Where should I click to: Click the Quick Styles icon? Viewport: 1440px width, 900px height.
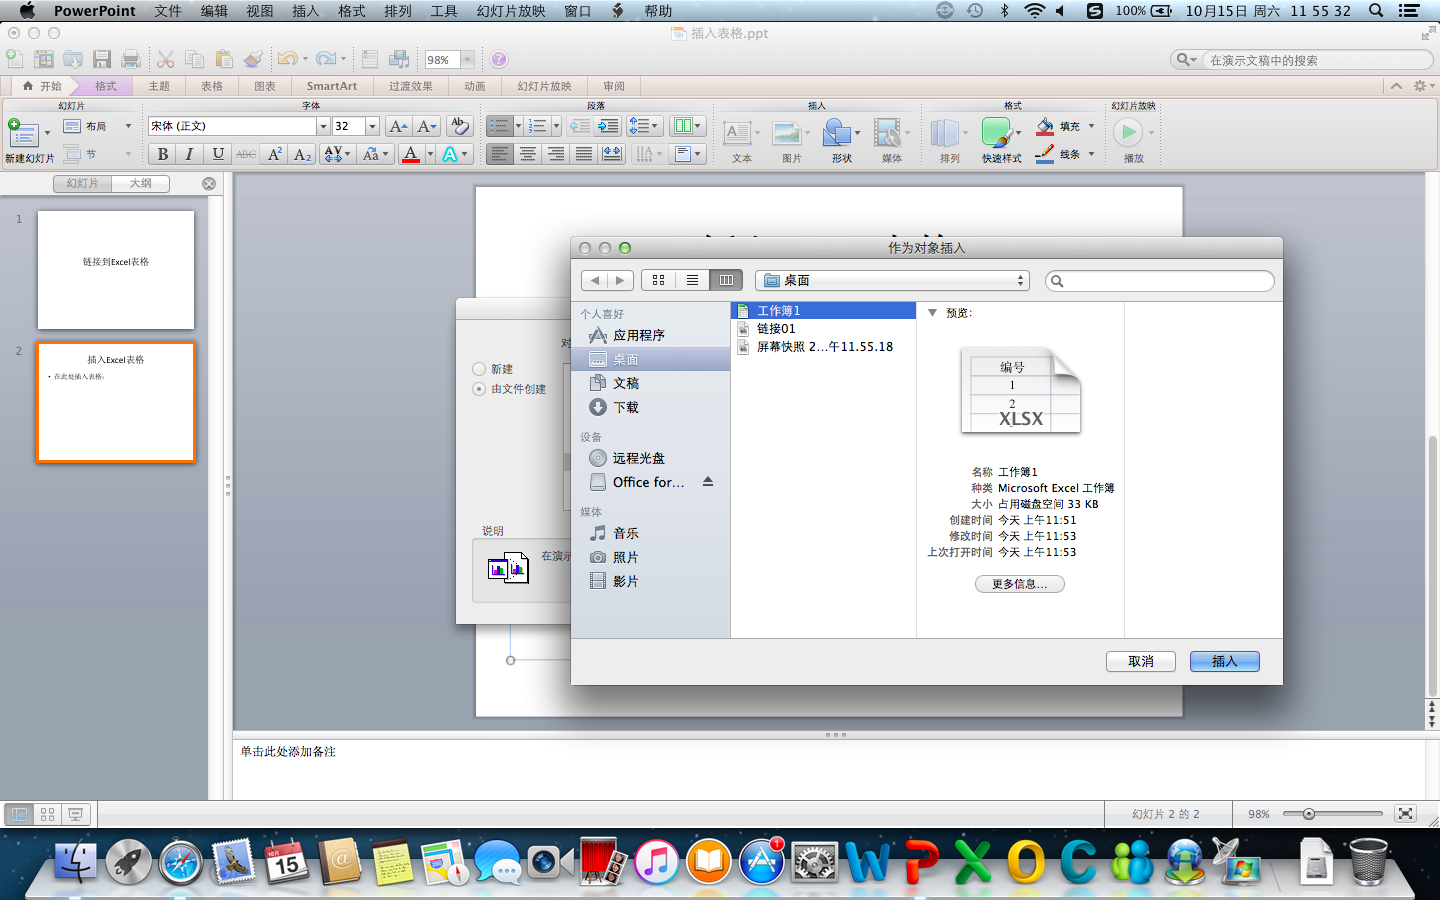pyautogui.click(x=997, y=134)
